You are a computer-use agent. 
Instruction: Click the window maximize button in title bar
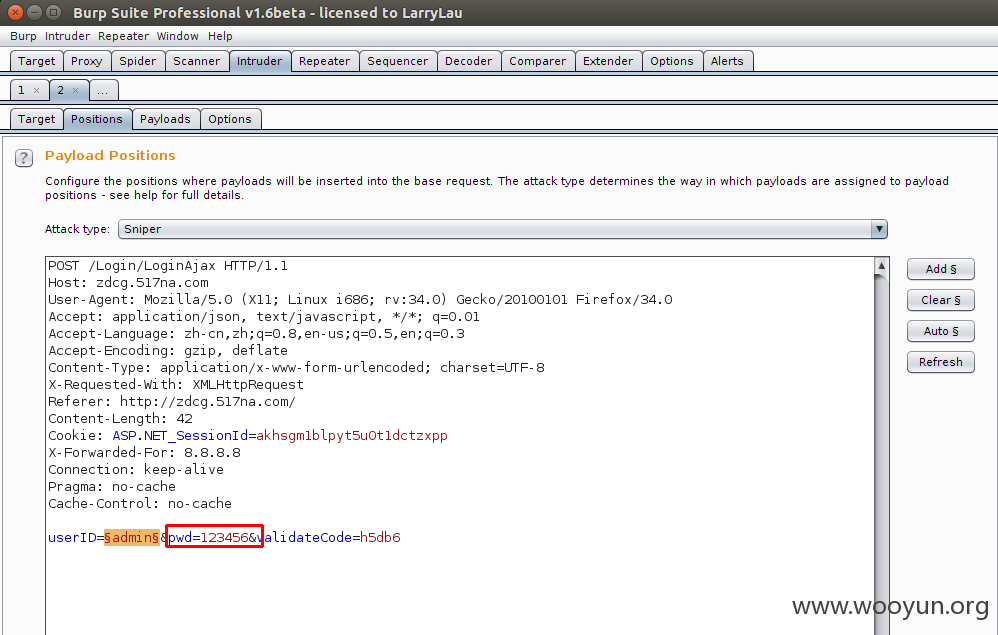(x=54, y=12)
